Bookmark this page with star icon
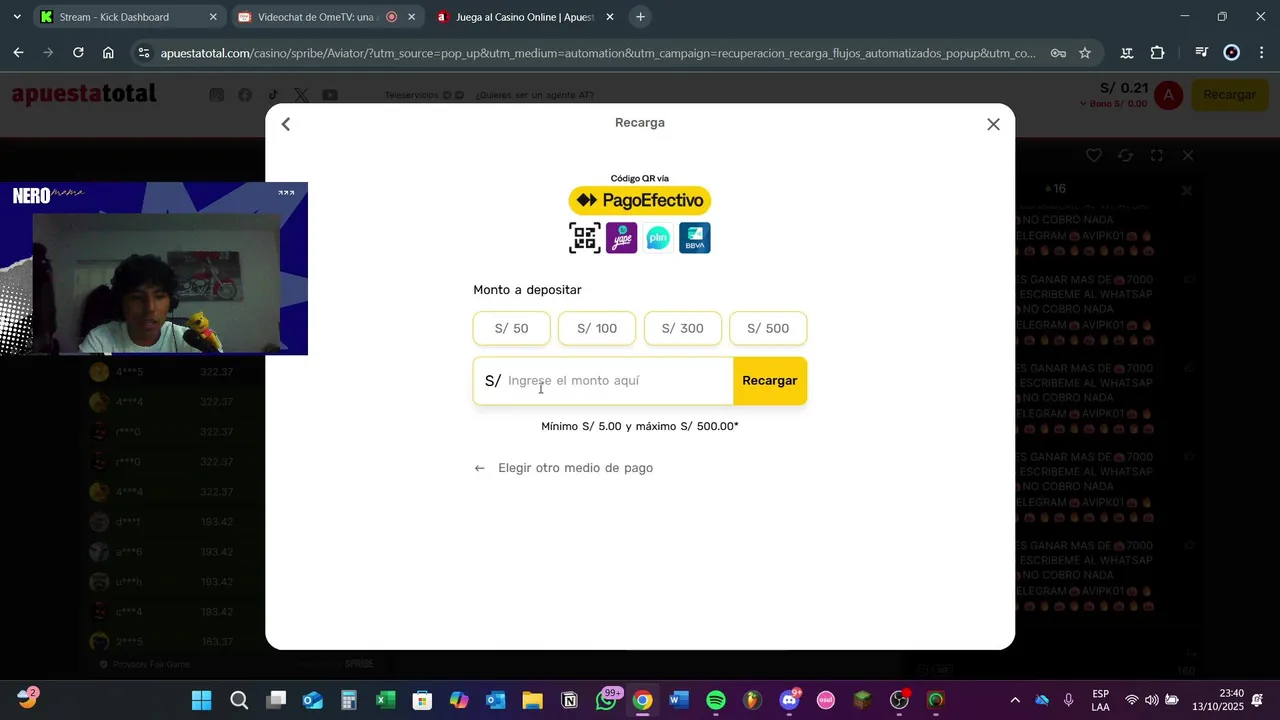1280x720 pixels. click(1085, 53)
